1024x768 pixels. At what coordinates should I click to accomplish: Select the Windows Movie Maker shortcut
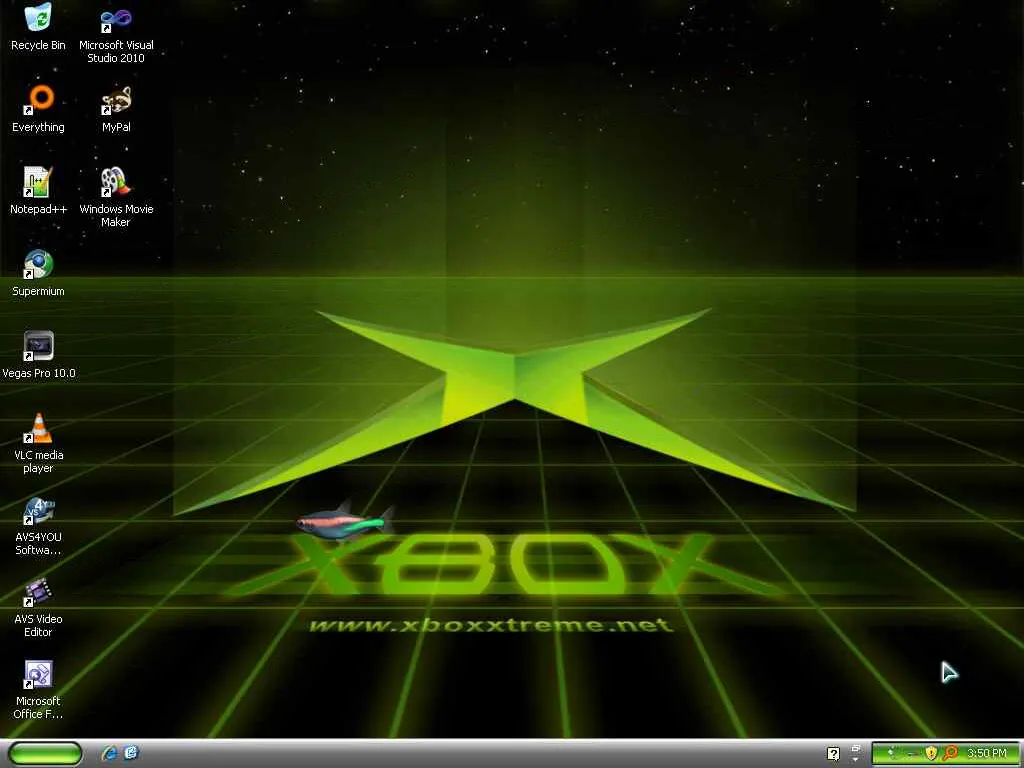[x=116, y=197]
